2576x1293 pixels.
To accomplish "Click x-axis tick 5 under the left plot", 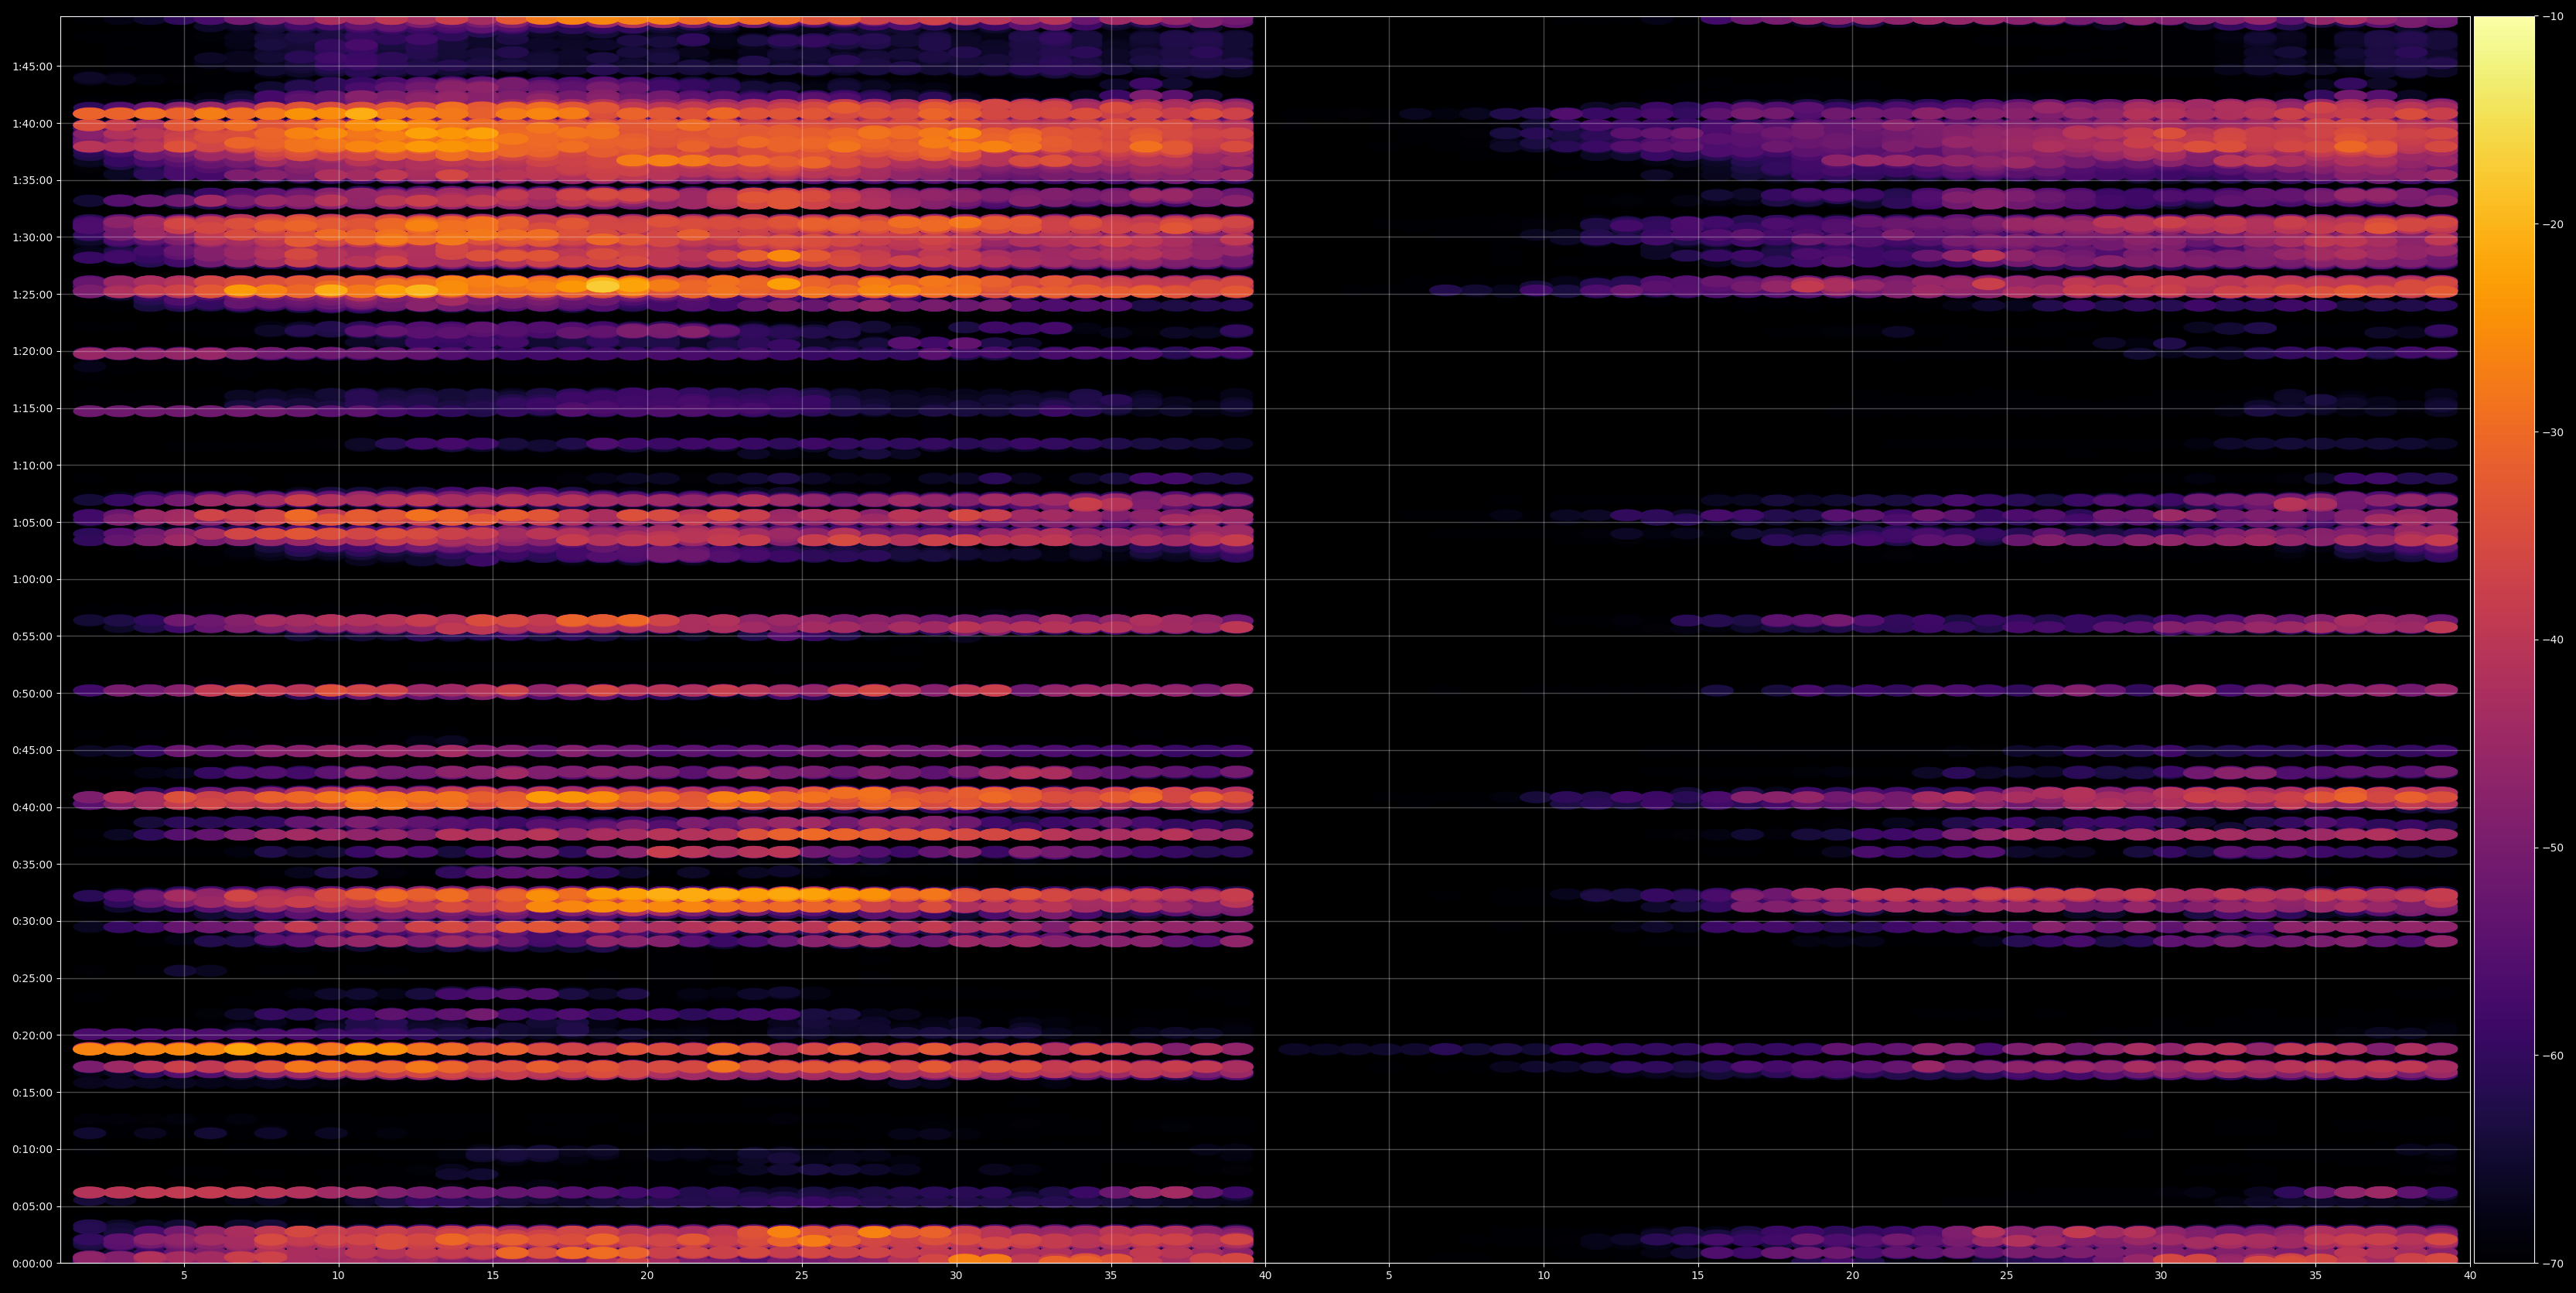I will click(x=184, y=1276).
